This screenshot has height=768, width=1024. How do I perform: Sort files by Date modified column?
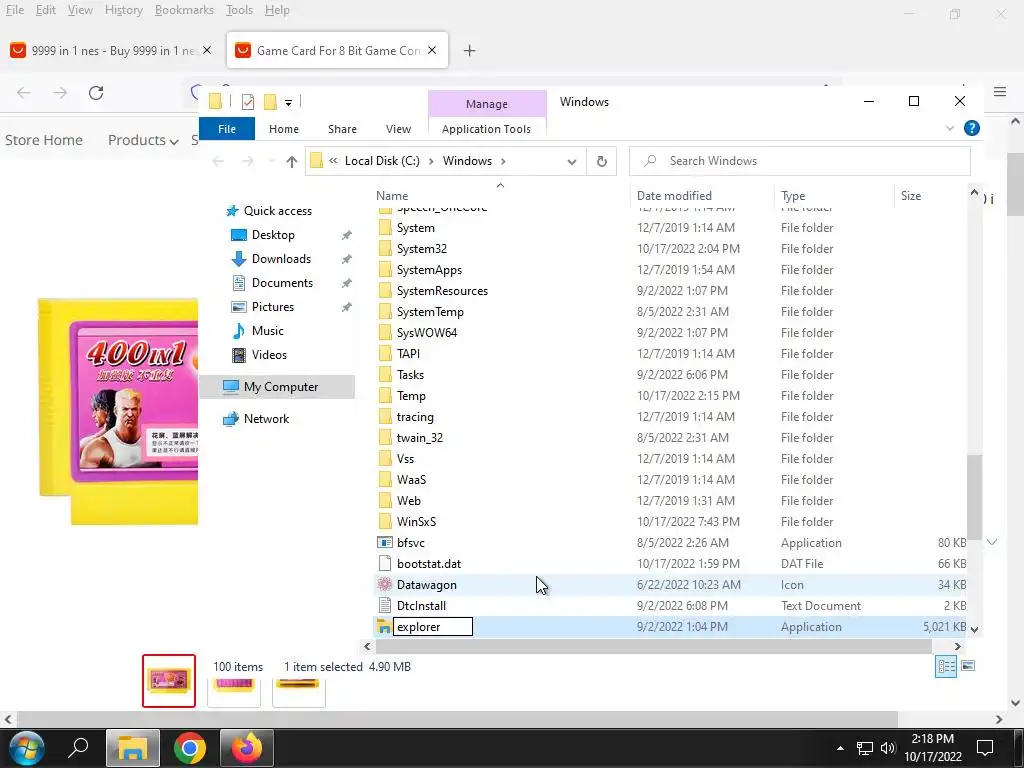674,196
